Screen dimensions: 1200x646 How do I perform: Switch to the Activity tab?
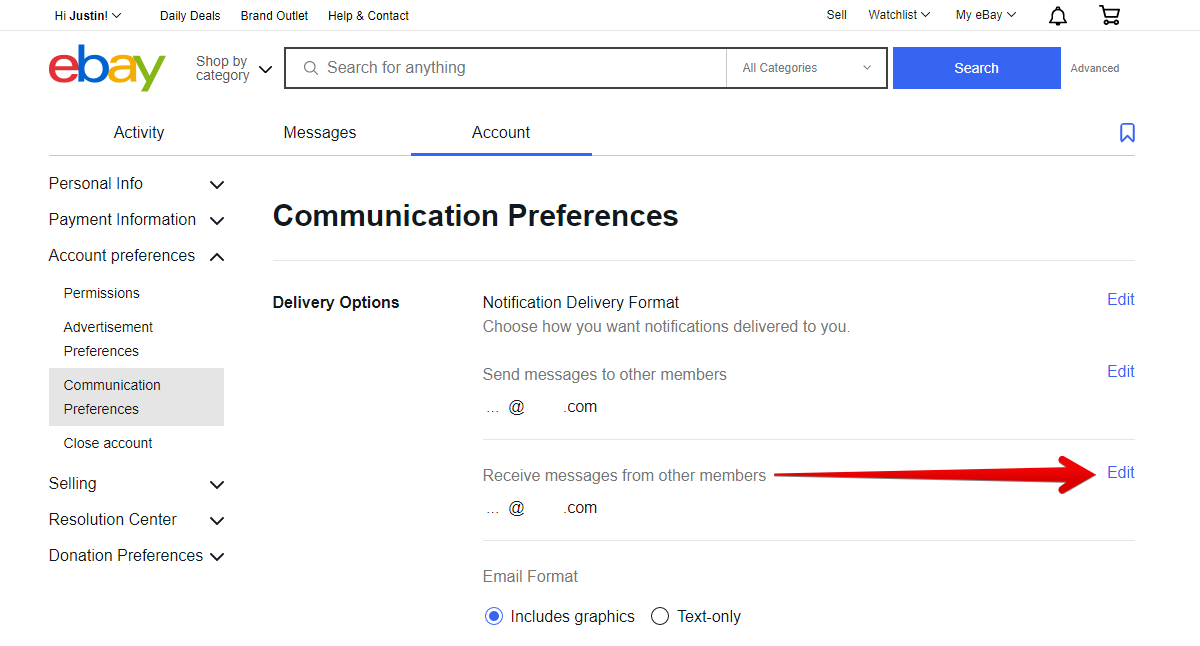[x=139, y=133]
